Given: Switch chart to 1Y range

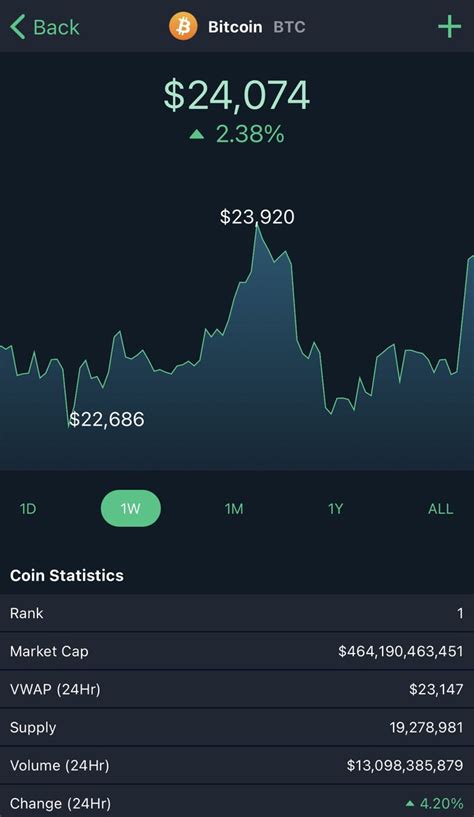Looking at the screenshot, I should (x=335, y=509).
